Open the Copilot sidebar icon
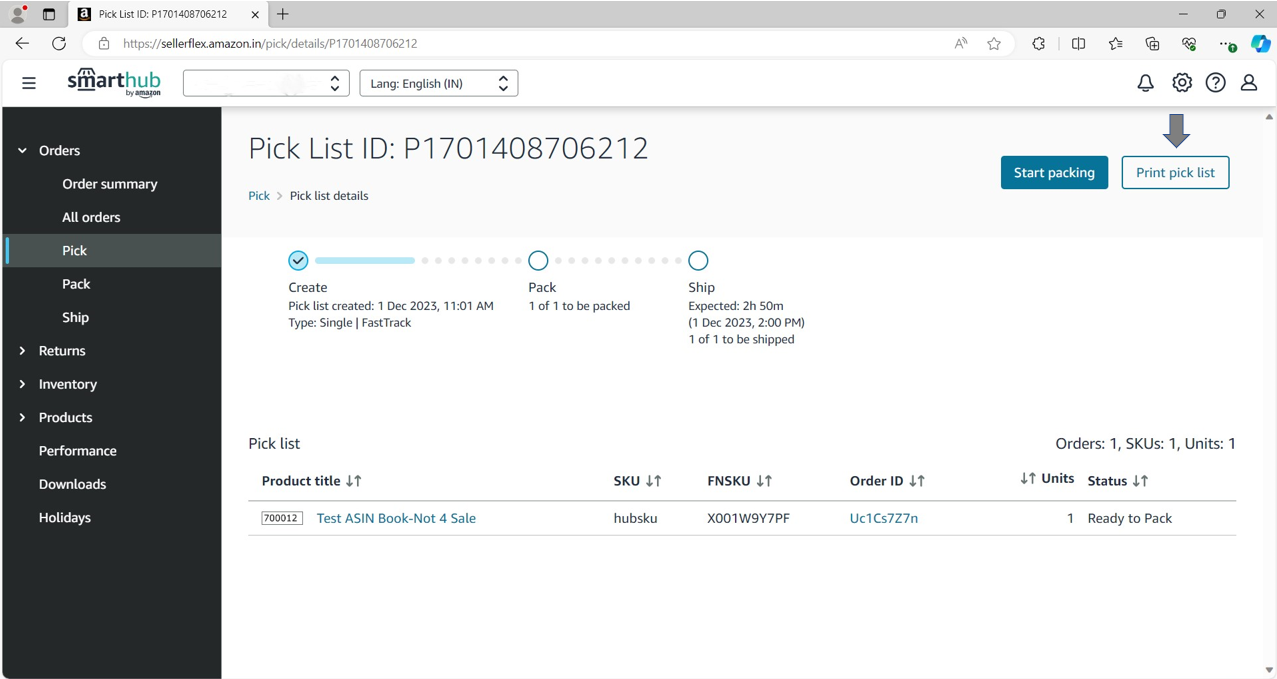Viewport: 1277px width, 679px height. (1261, 43)
